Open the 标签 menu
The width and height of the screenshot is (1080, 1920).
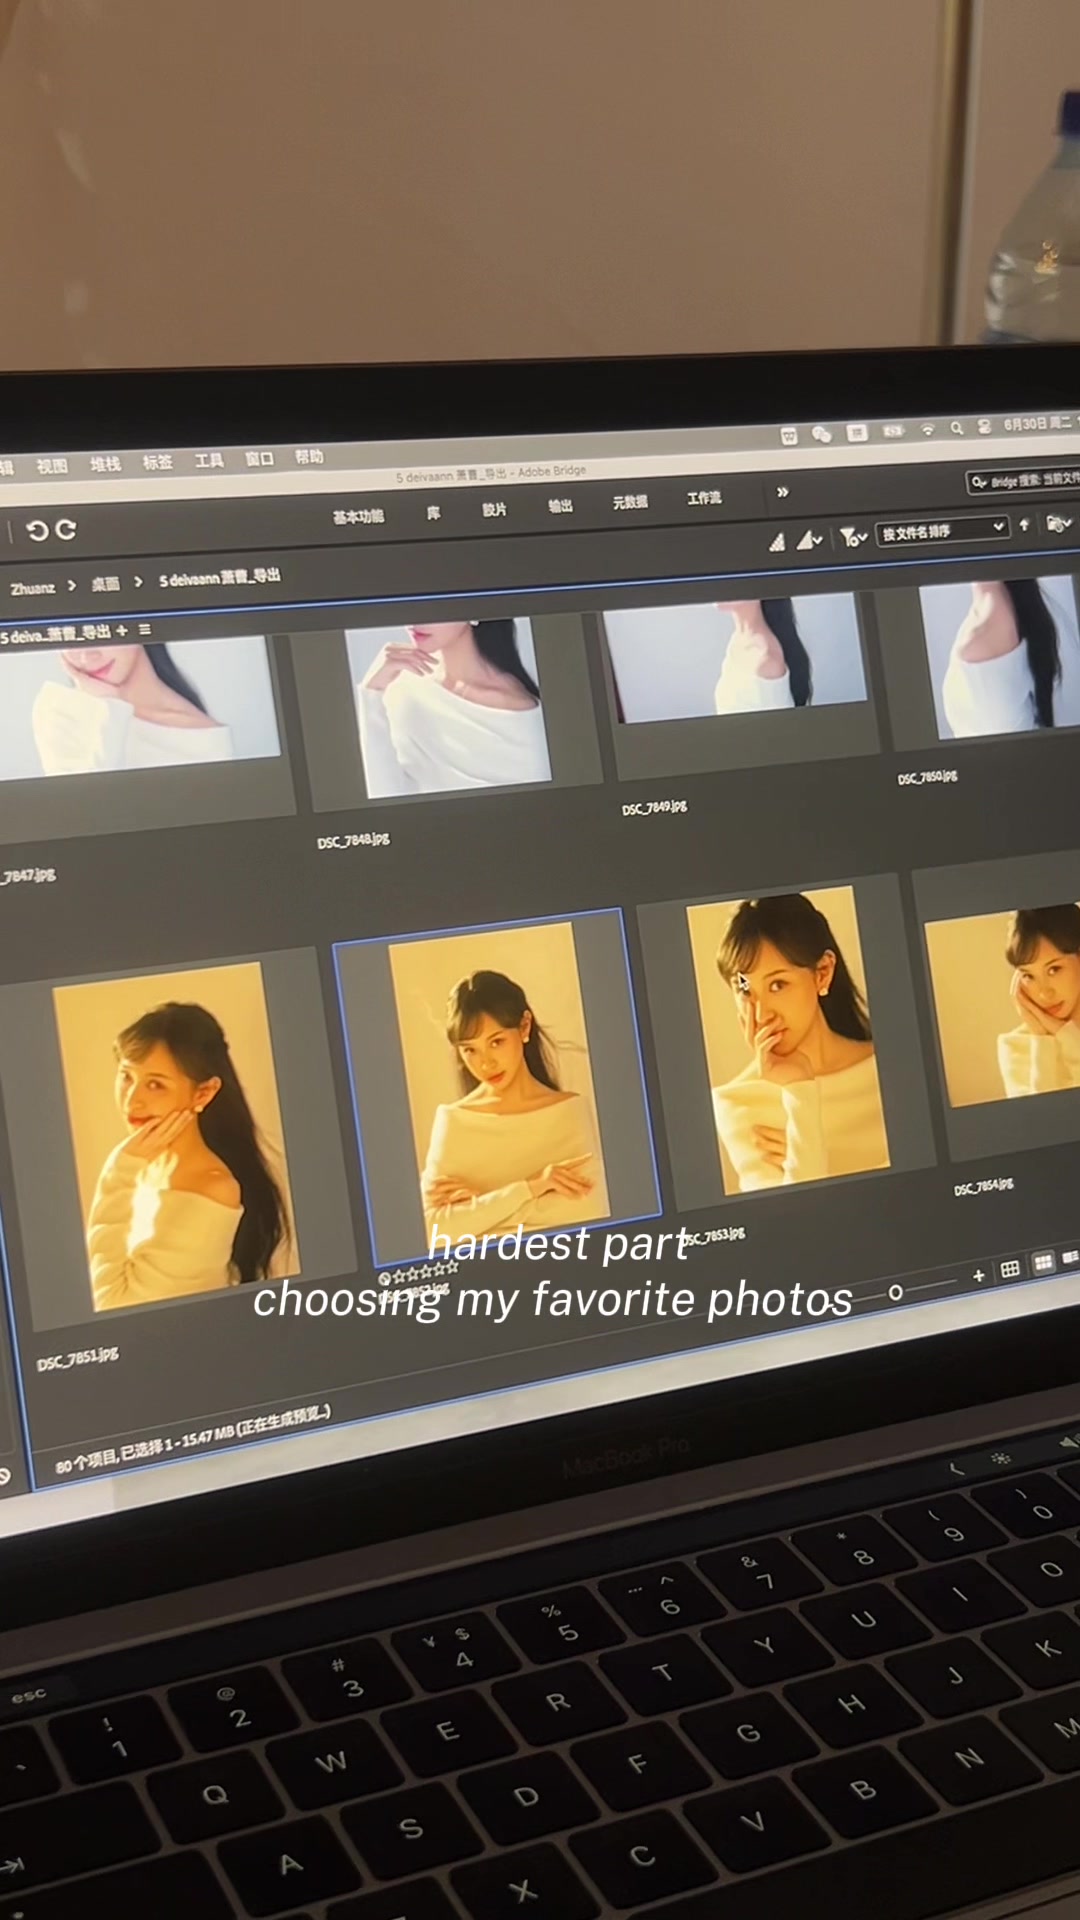(x=157, y=462)
